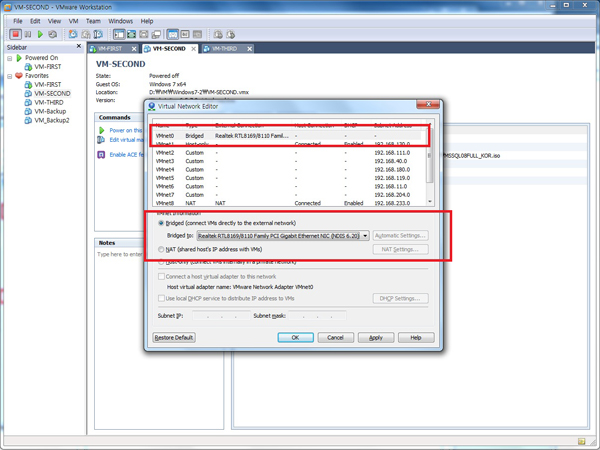Click the status bar icon at bottom right

[582, 441]
